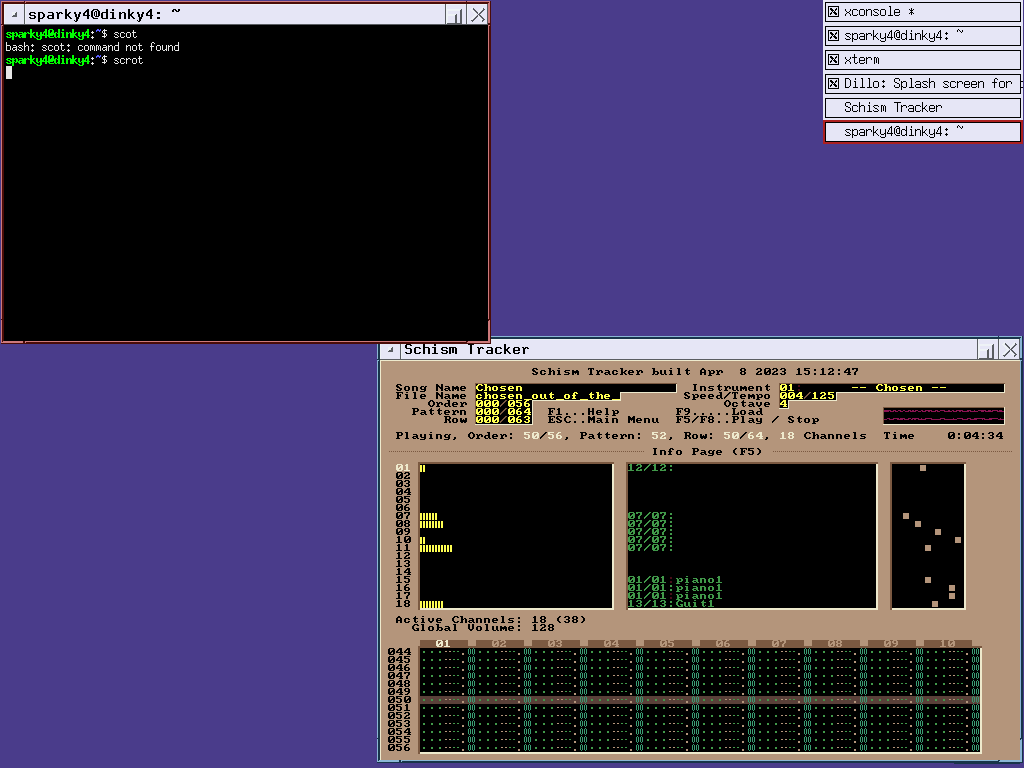Click channel 11 volume bar
1024x768 pixels.
pyautogui.click(x=436, y=548)
